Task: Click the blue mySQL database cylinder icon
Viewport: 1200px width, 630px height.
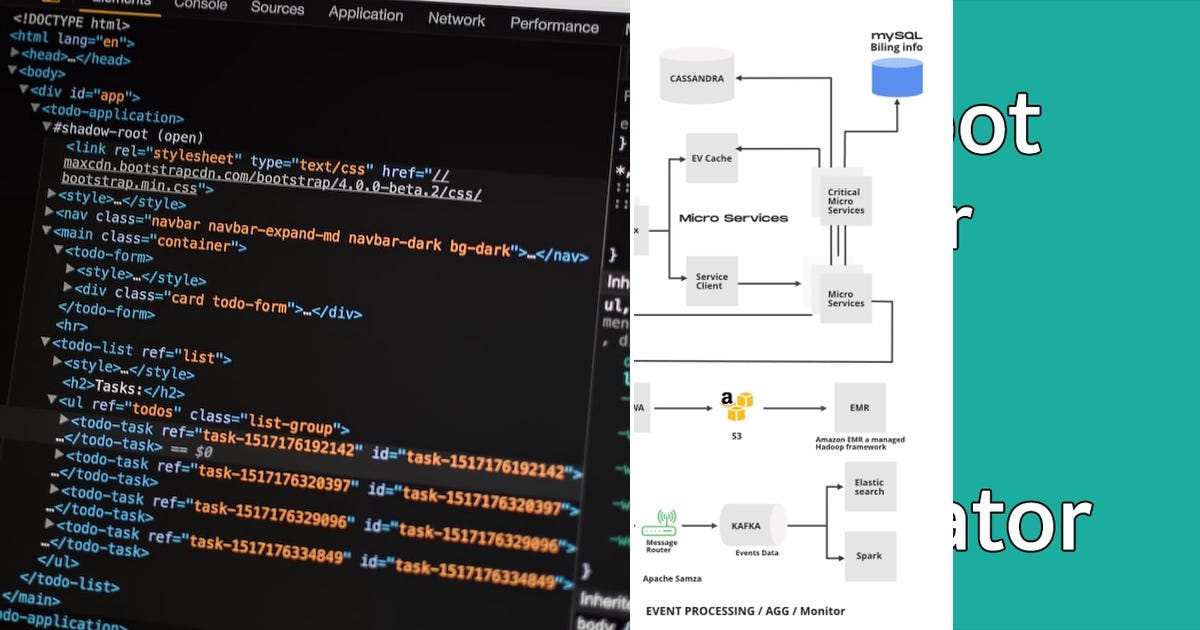Action: coord(897,77)
